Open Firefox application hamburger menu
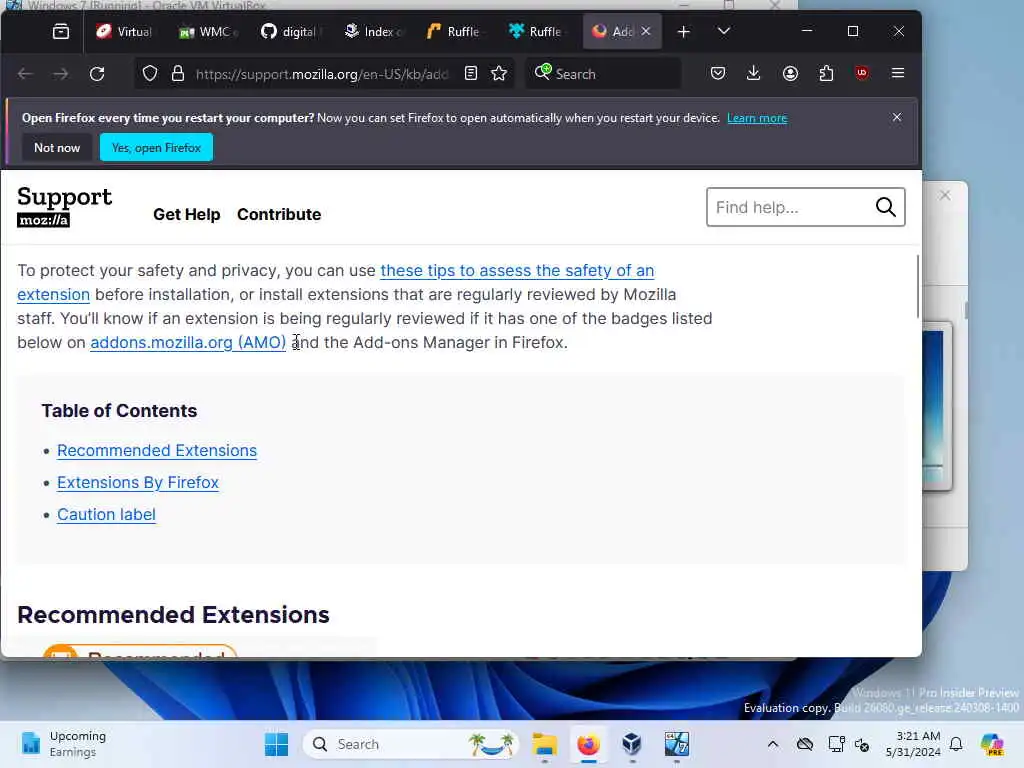 [x=898, y=74]
